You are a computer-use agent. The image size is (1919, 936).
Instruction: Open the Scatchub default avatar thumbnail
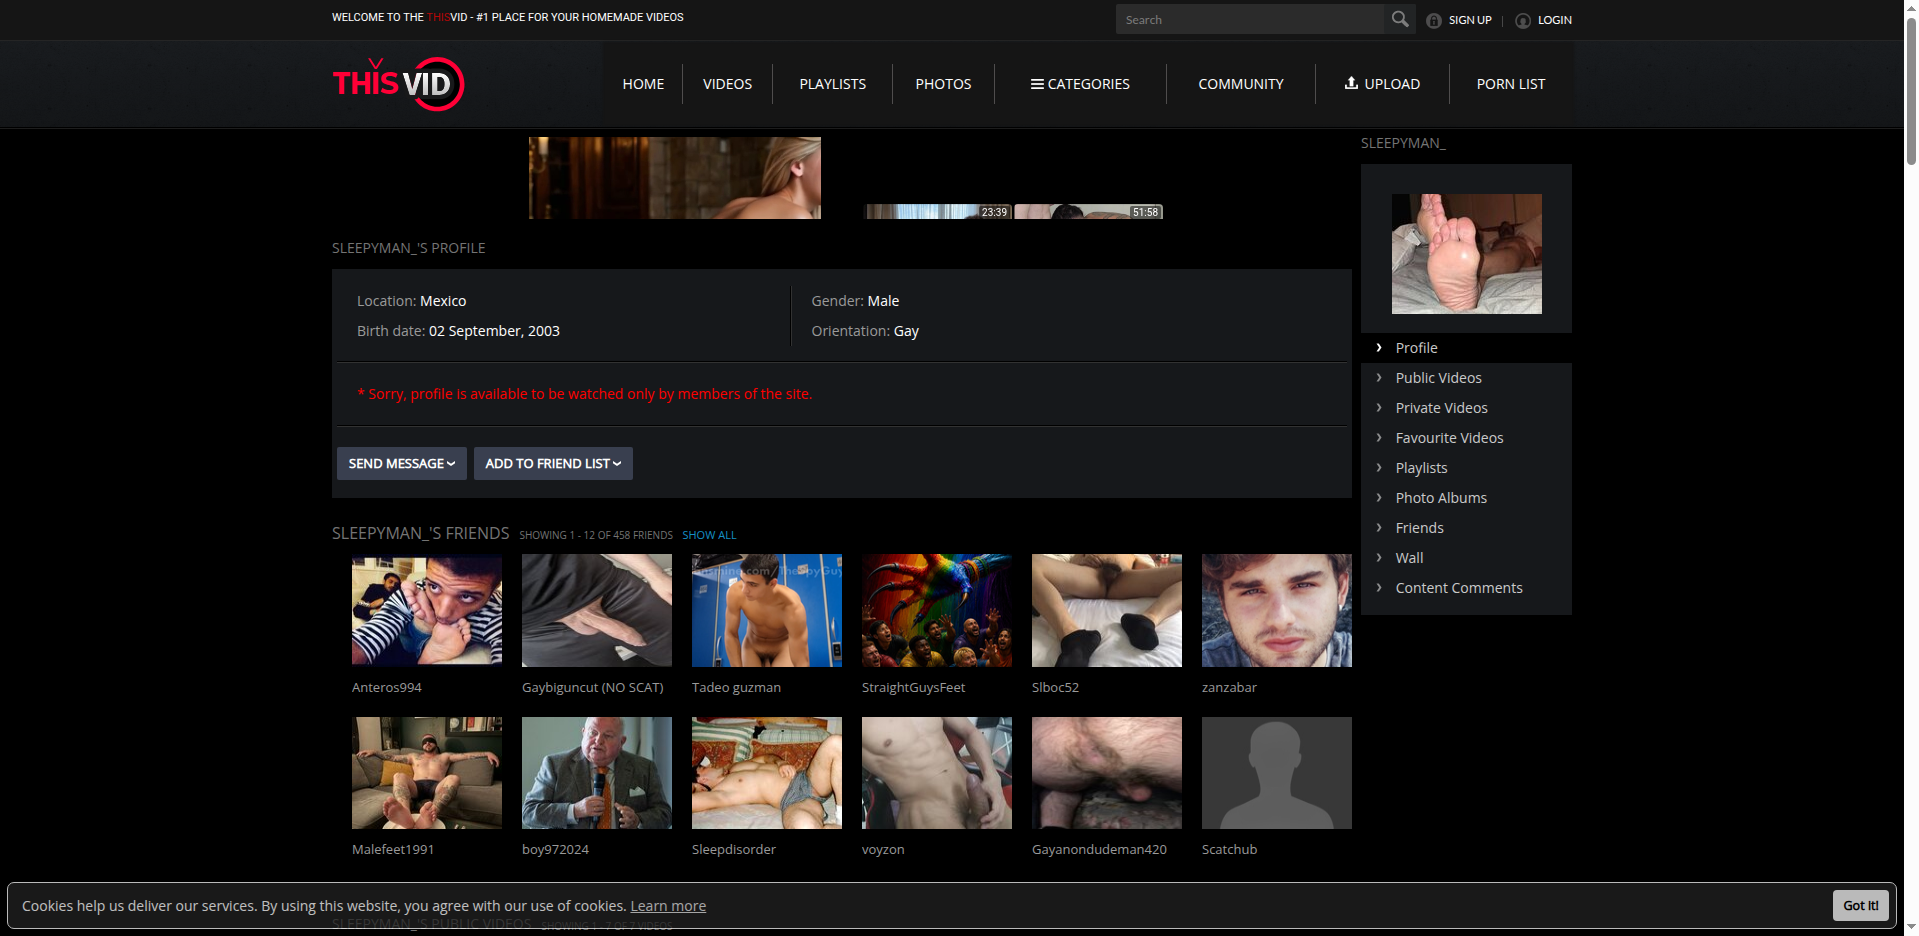(1277, 773)
